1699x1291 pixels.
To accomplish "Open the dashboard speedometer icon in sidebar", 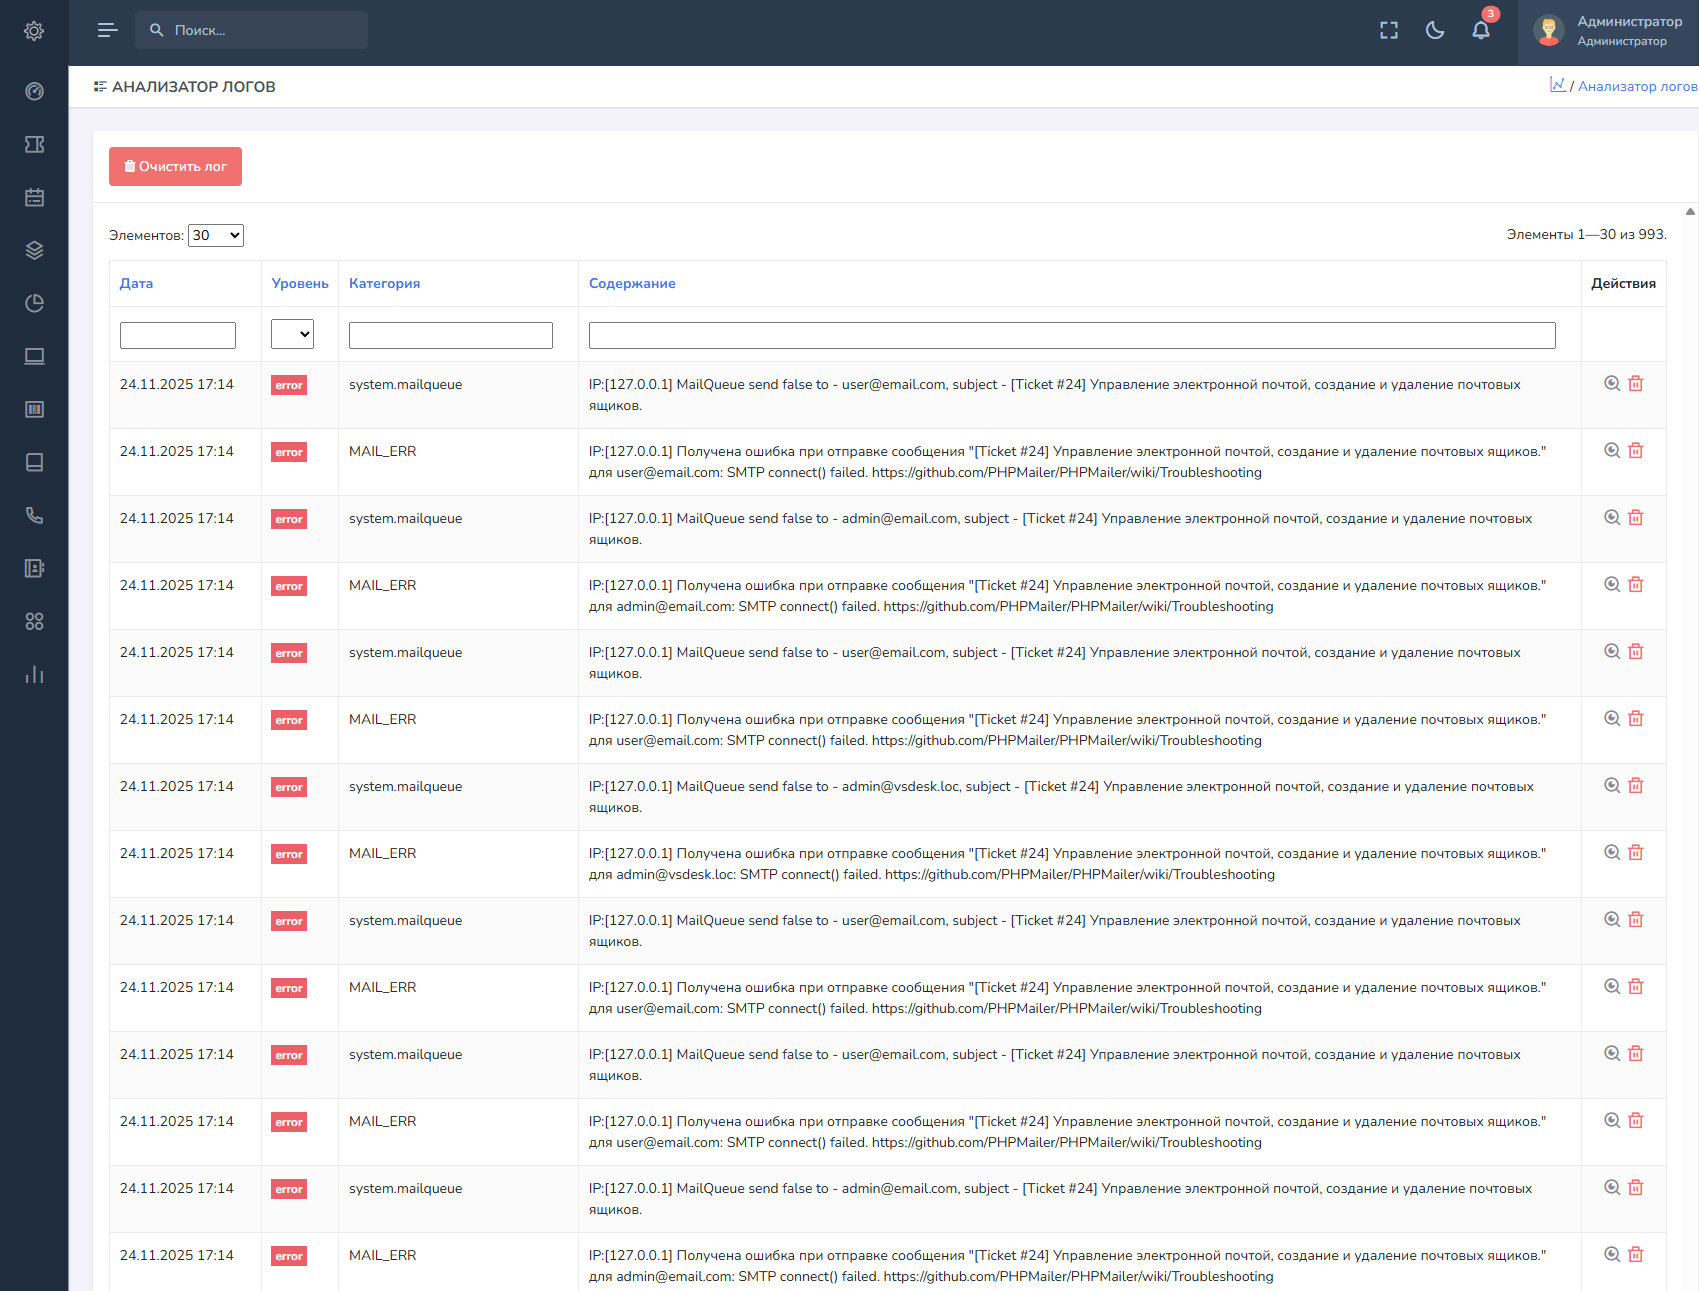I will [34, 92].
